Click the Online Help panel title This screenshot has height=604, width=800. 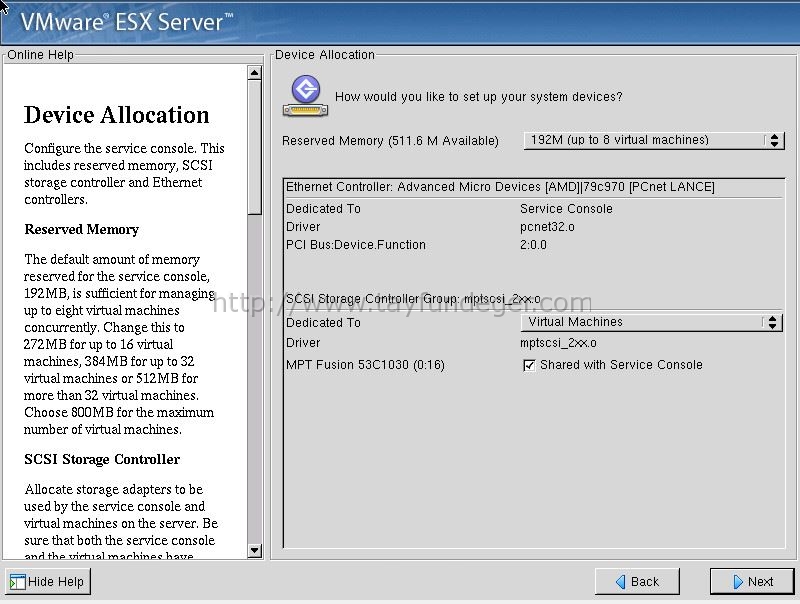(40, 55)
